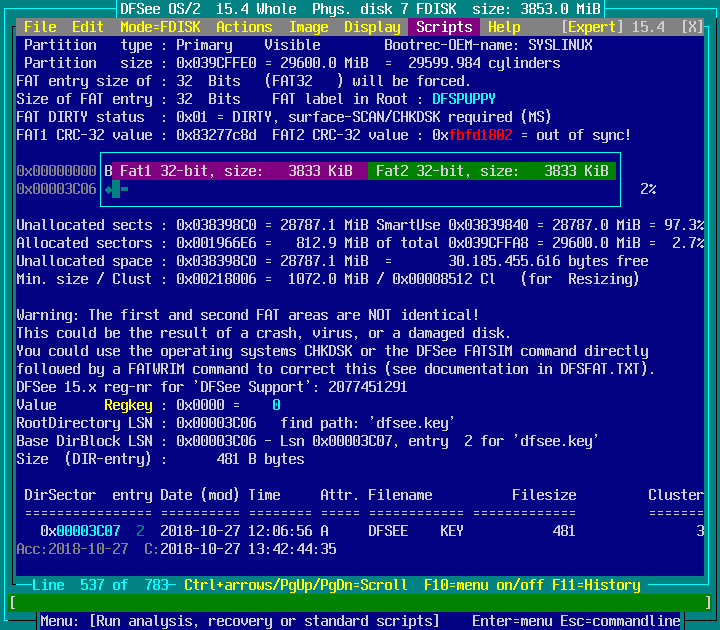Click the position marker in the disk map
Screen dimensions: 720x630
(116, 189)
